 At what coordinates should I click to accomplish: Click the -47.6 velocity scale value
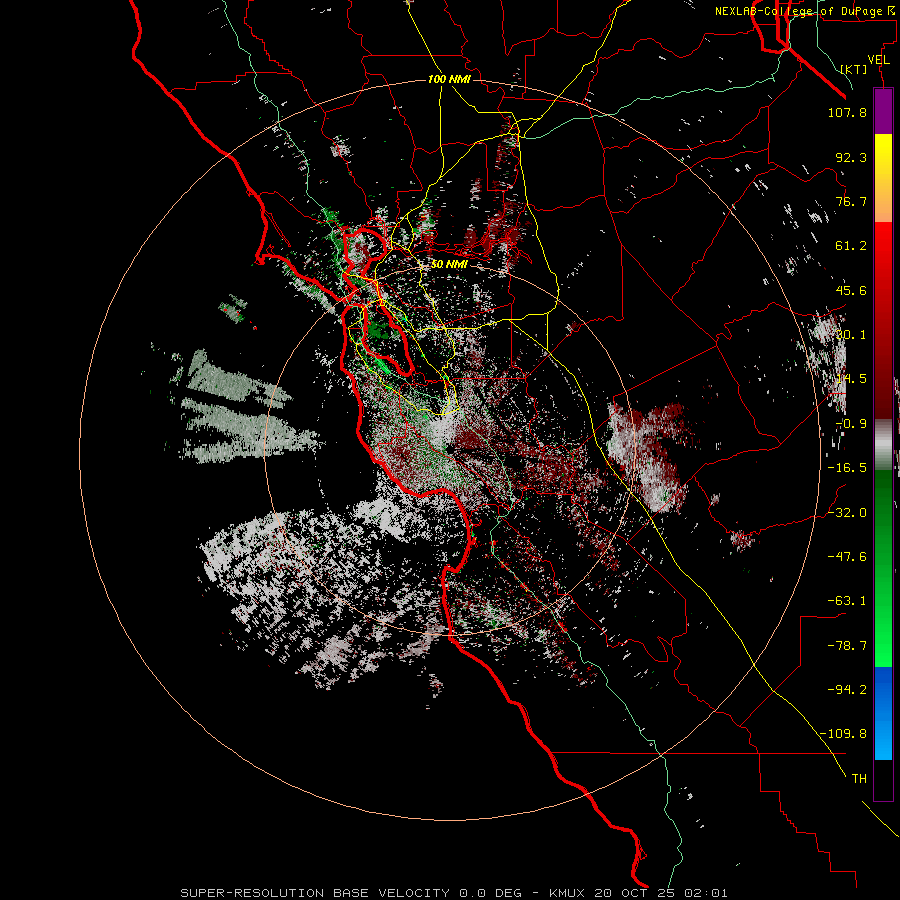(x=847, y=557)
